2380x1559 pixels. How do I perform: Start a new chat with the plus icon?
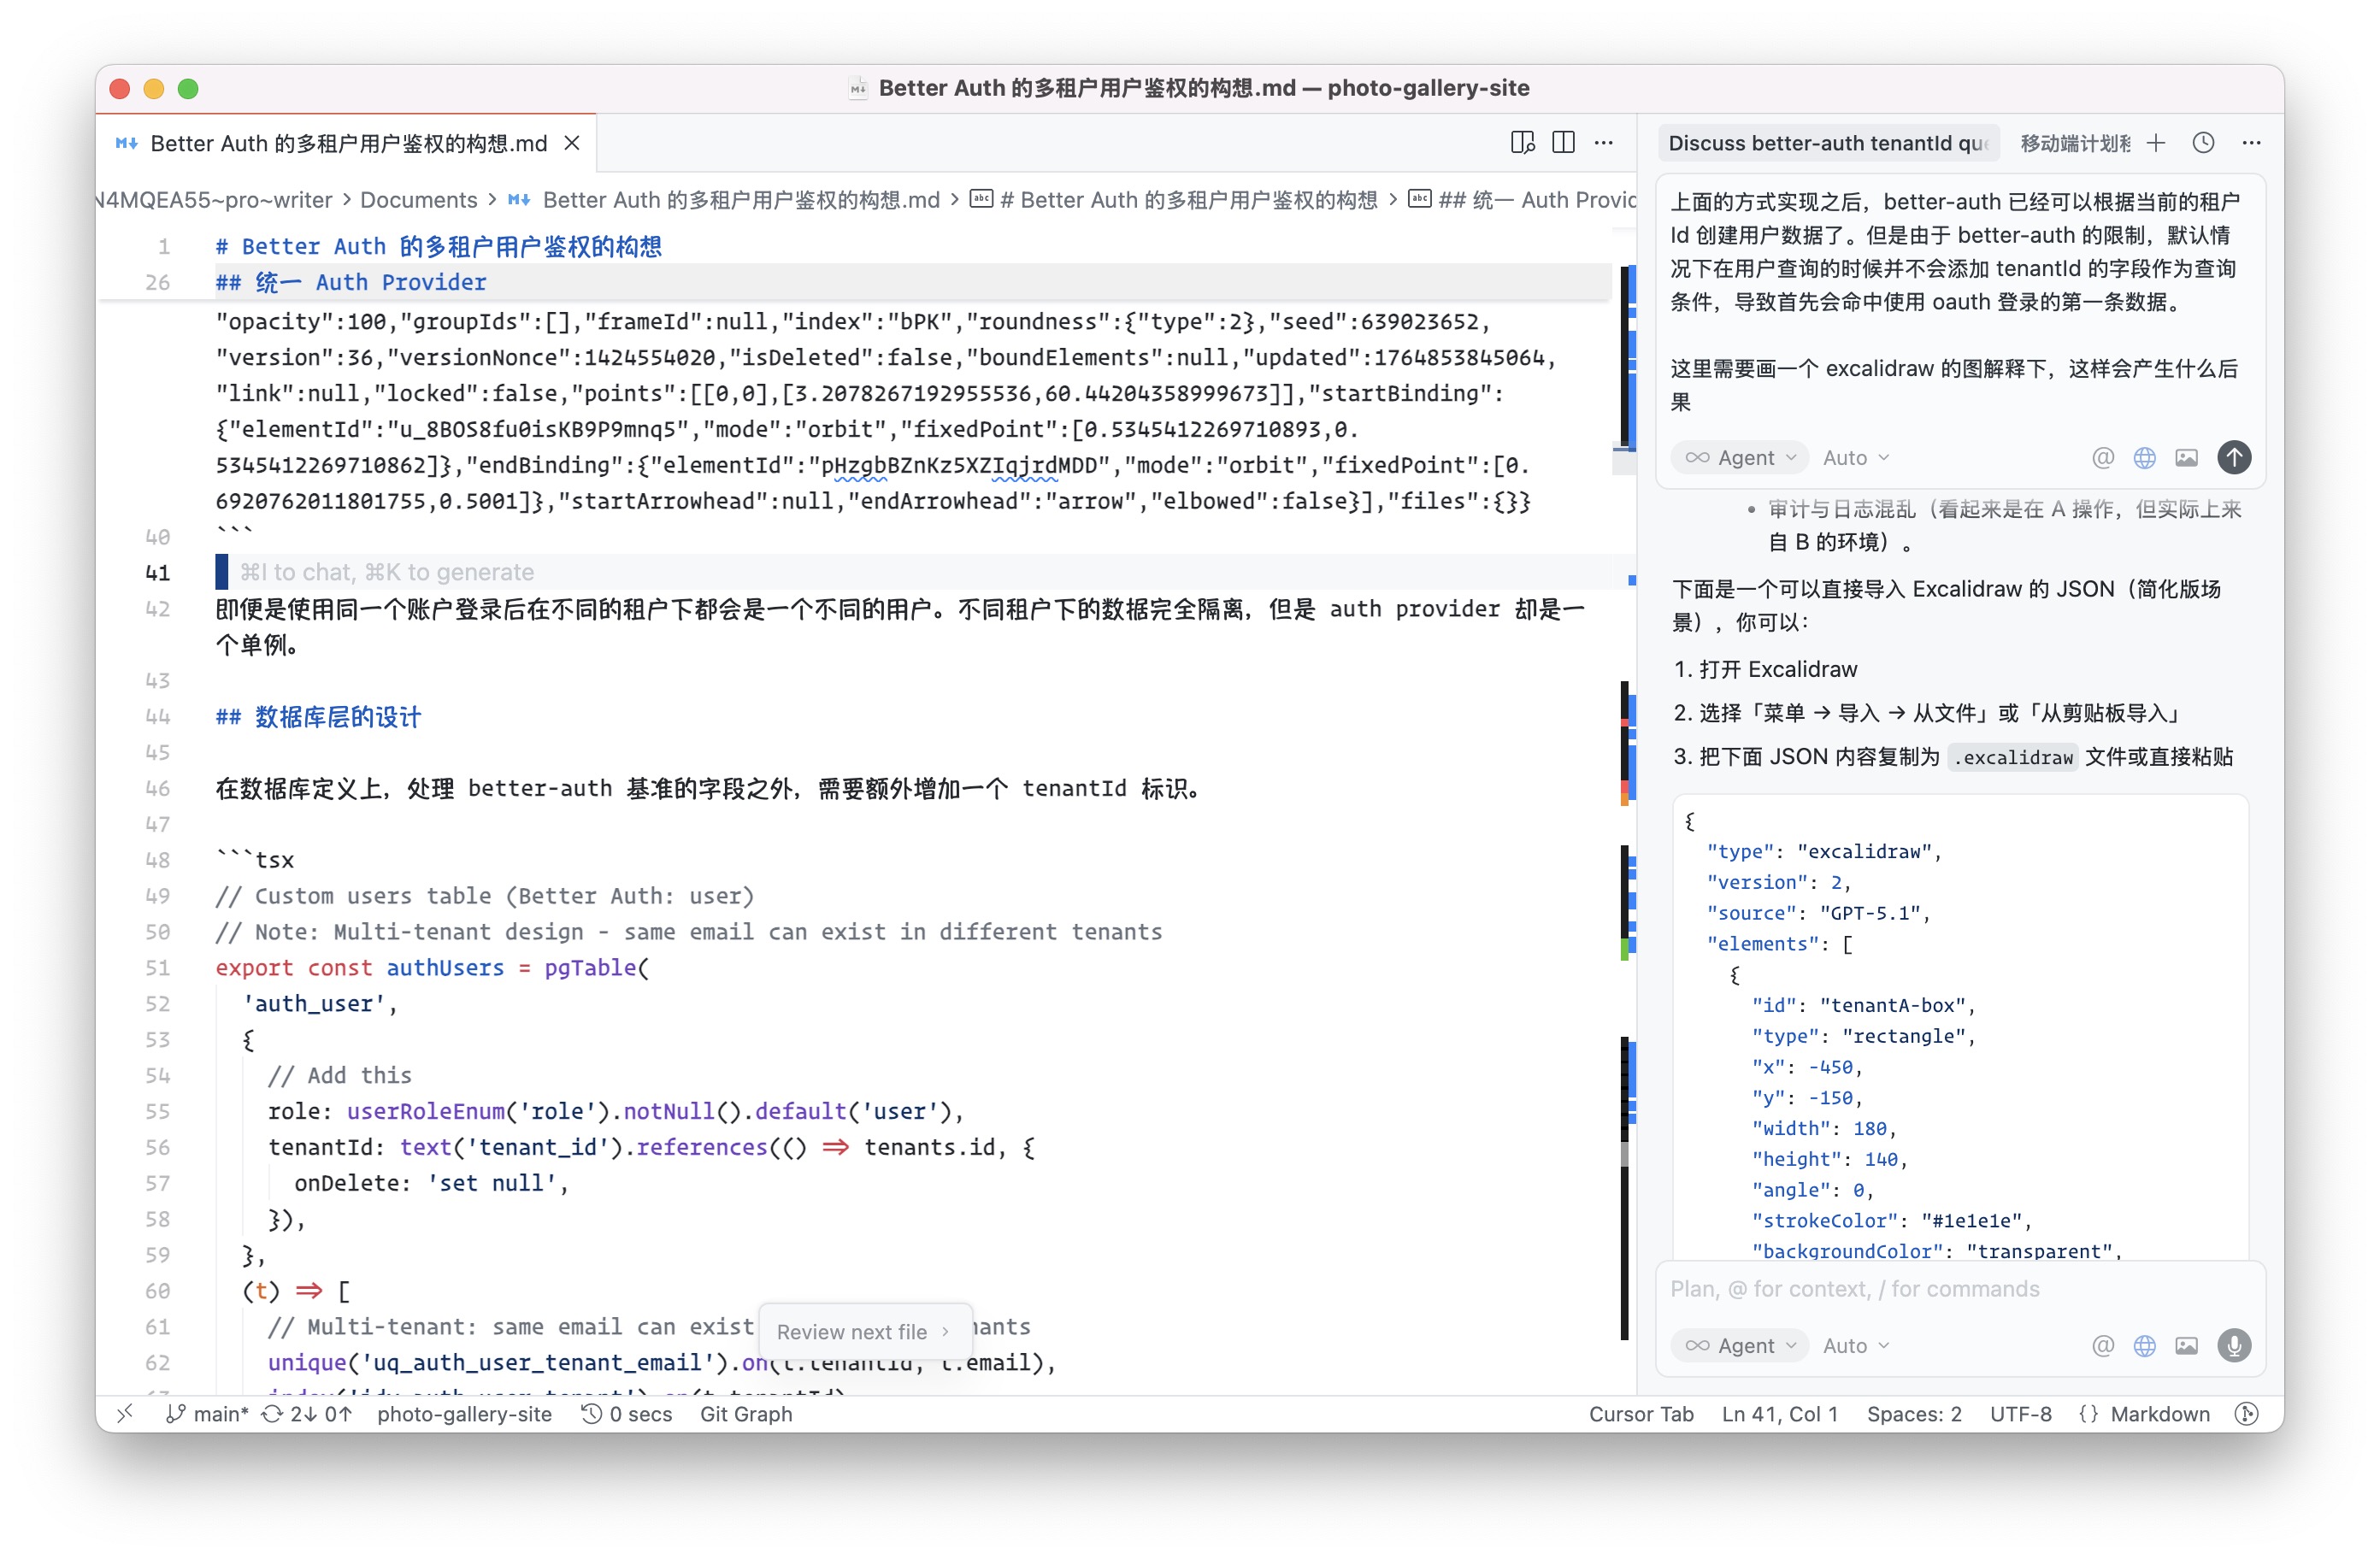tap(2156, 143)
